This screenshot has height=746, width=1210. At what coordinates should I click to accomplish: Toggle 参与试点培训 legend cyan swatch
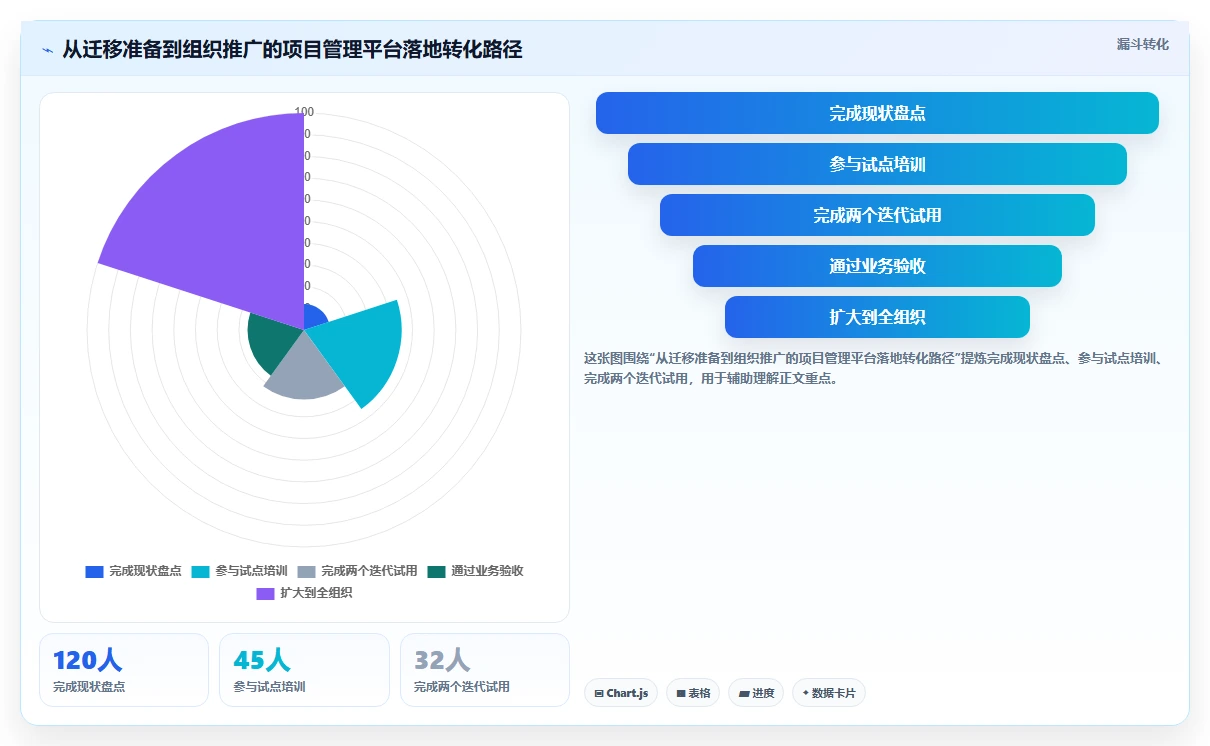pos(201,571)
